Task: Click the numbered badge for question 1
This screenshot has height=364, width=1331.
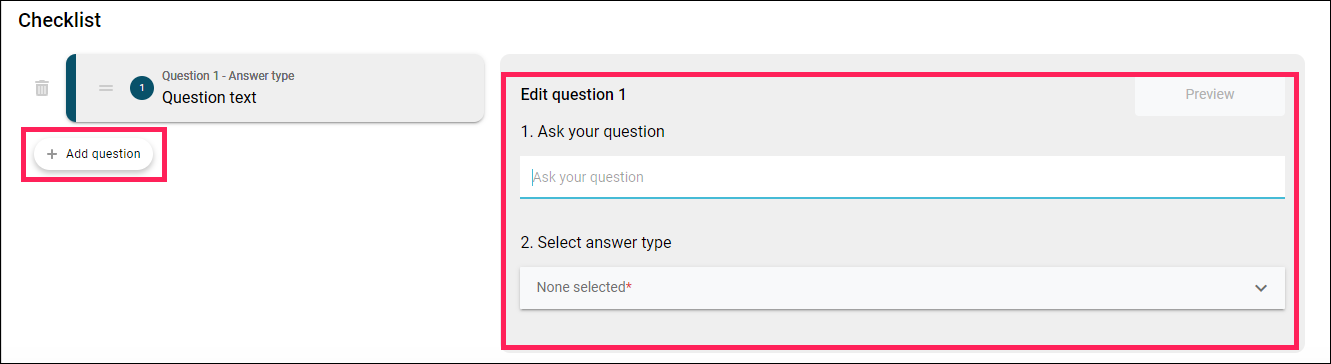Action: tap(142, 88)
